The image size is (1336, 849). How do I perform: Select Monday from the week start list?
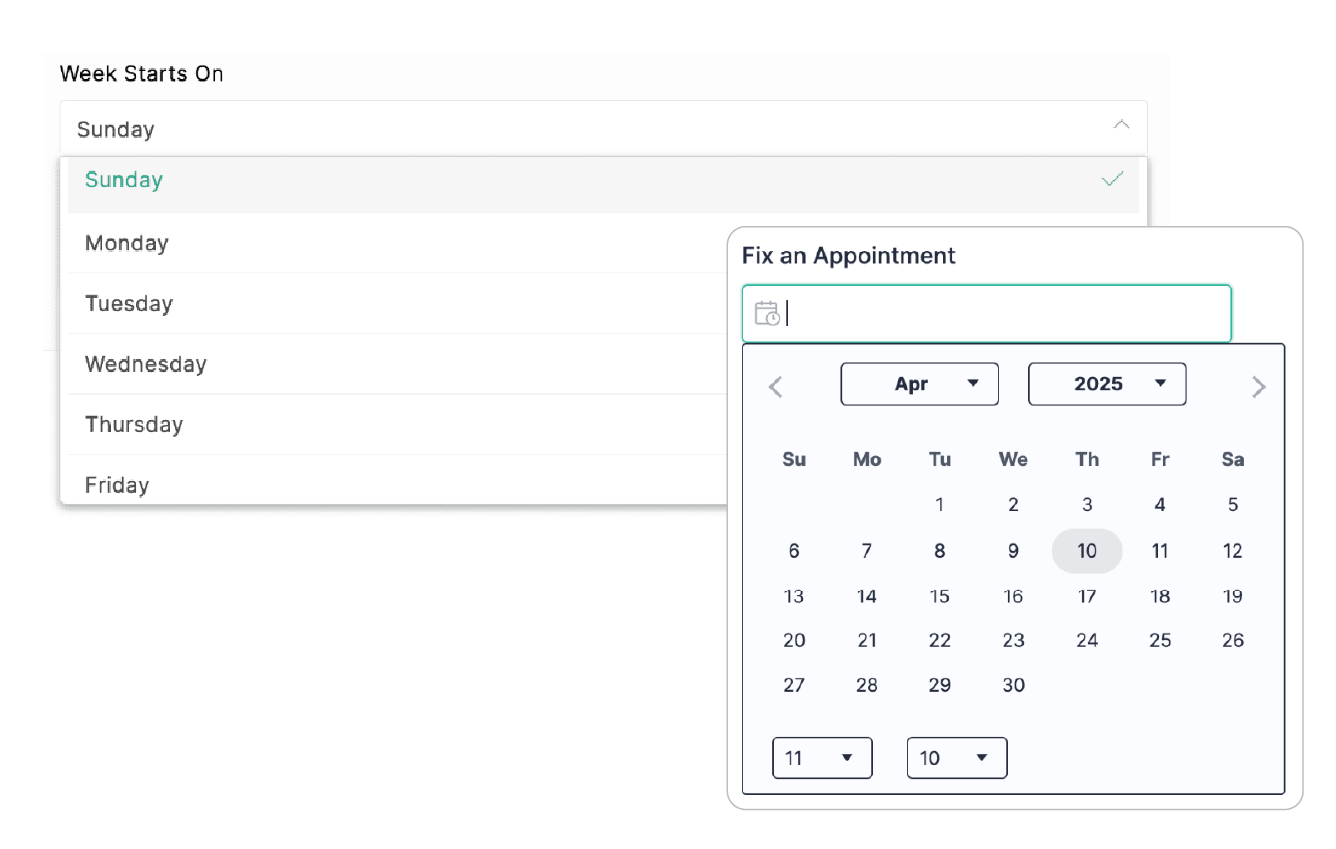point(127,243)
